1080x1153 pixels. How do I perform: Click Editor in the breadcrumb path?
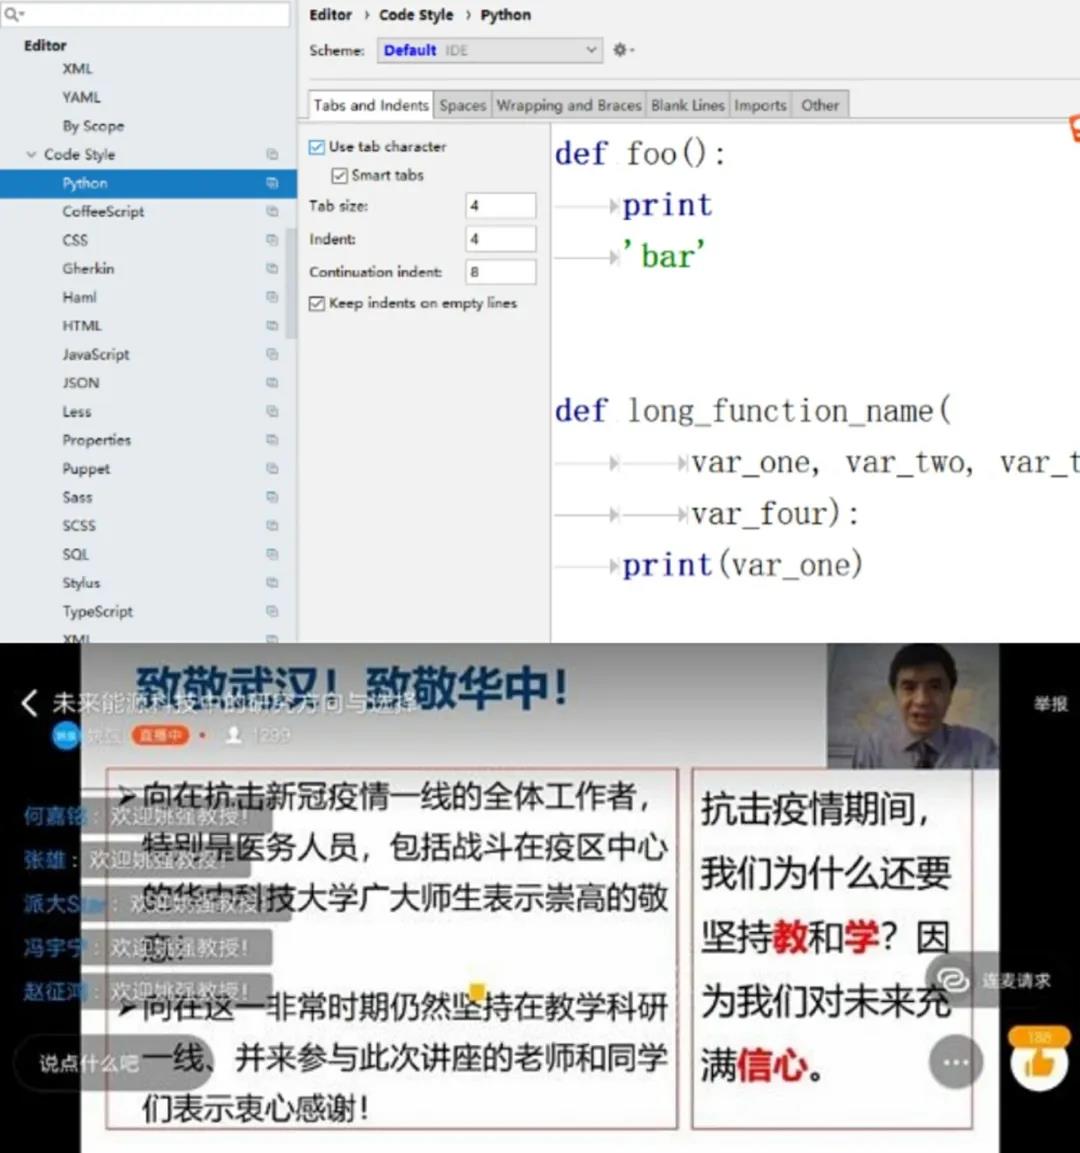(x=330, y=15)
